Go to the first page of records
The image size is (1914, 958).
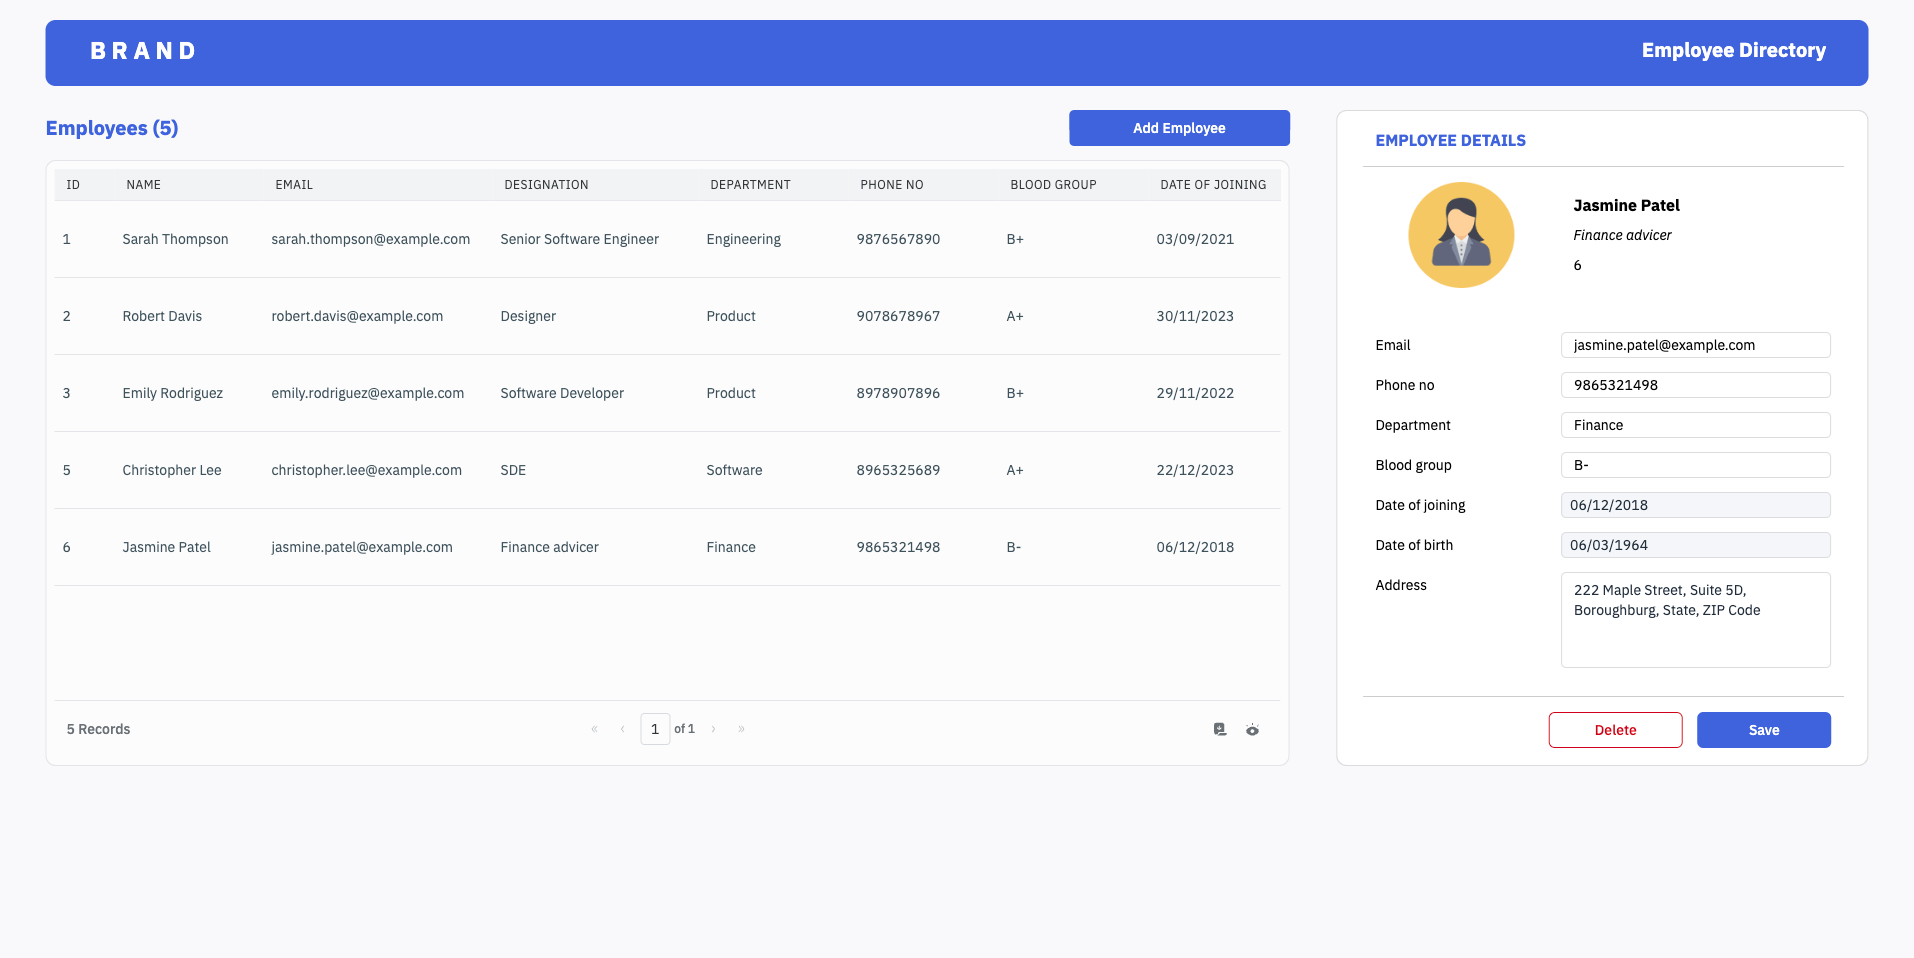[594, 729]
